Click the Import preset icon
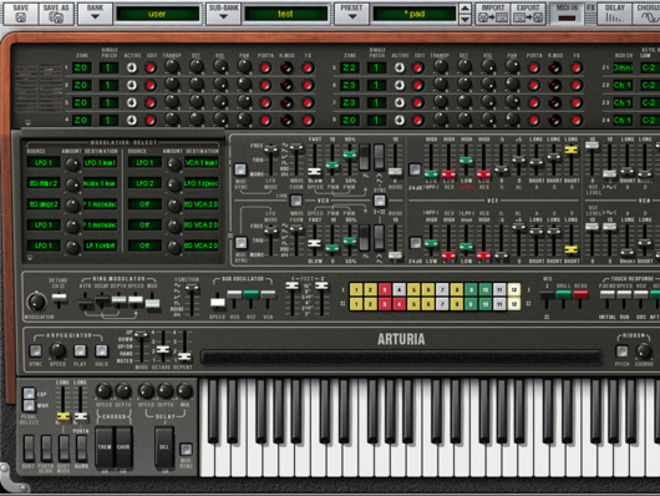The height and width of the screenshot is (496, 660). [492, 13]
